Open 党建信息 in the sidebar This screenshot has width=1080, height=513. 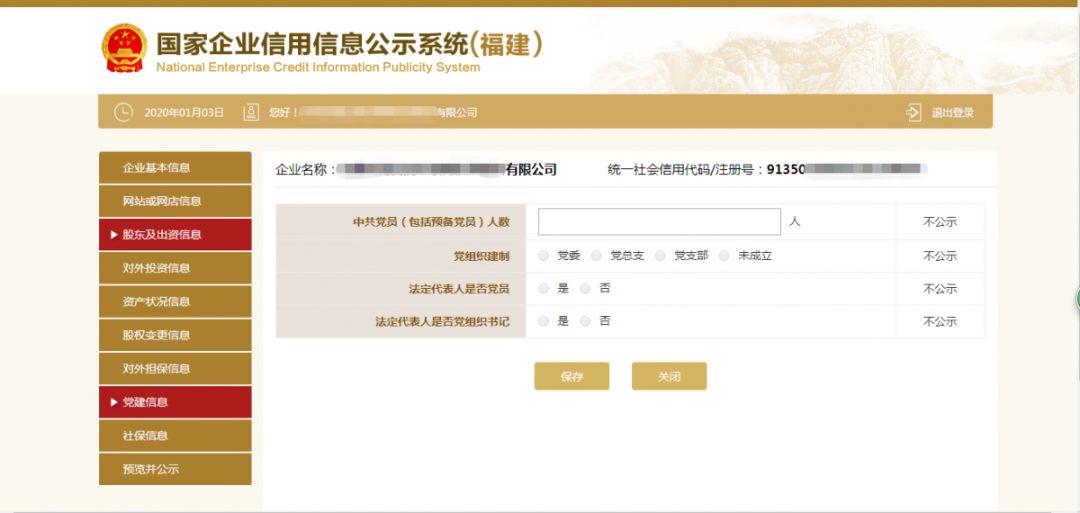tap(175, 402)
